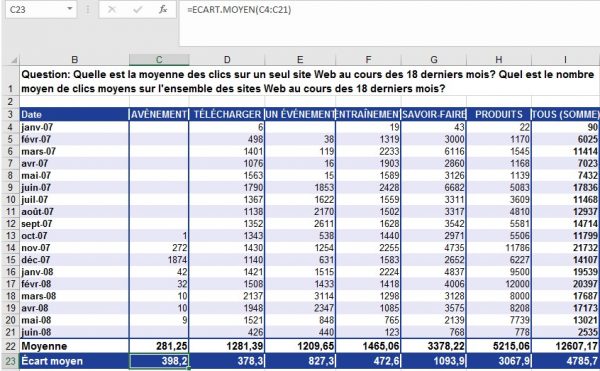Click the mars-07 date cell
The width and height of the screenshot is (600, 371).
click(75, 151)
